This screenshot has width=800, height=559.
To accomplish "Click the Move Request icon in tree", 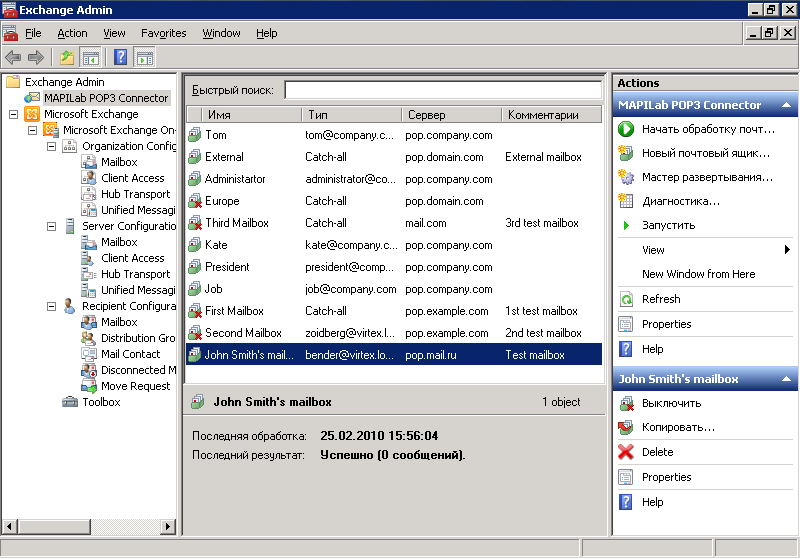I will click(x=89, y=386).
